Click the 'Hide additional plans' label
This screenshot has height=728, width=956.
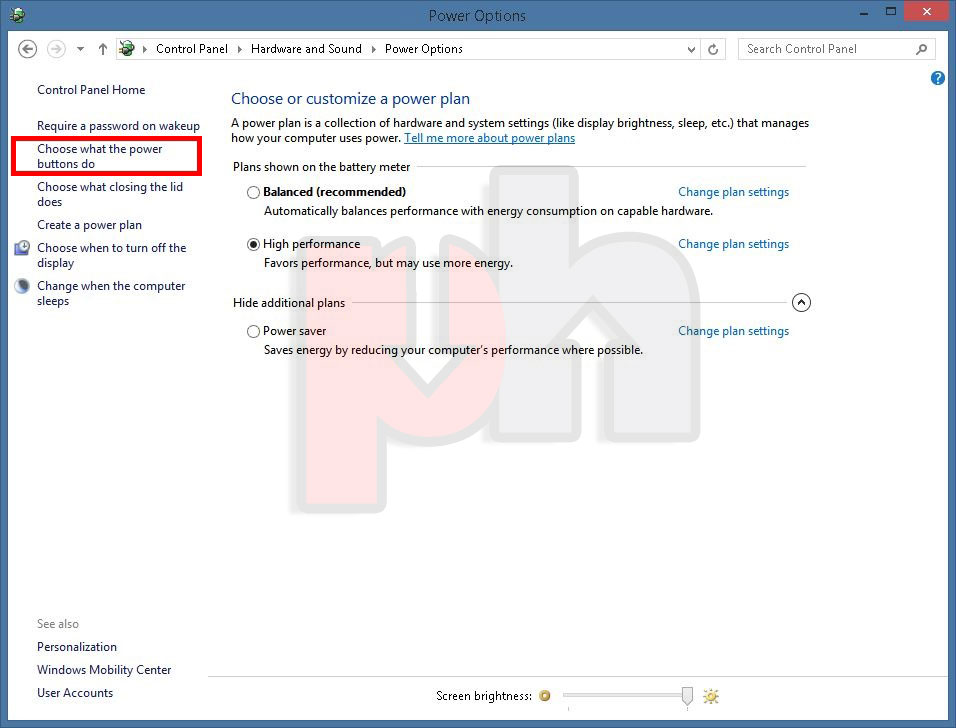click(x=289, y=303)
